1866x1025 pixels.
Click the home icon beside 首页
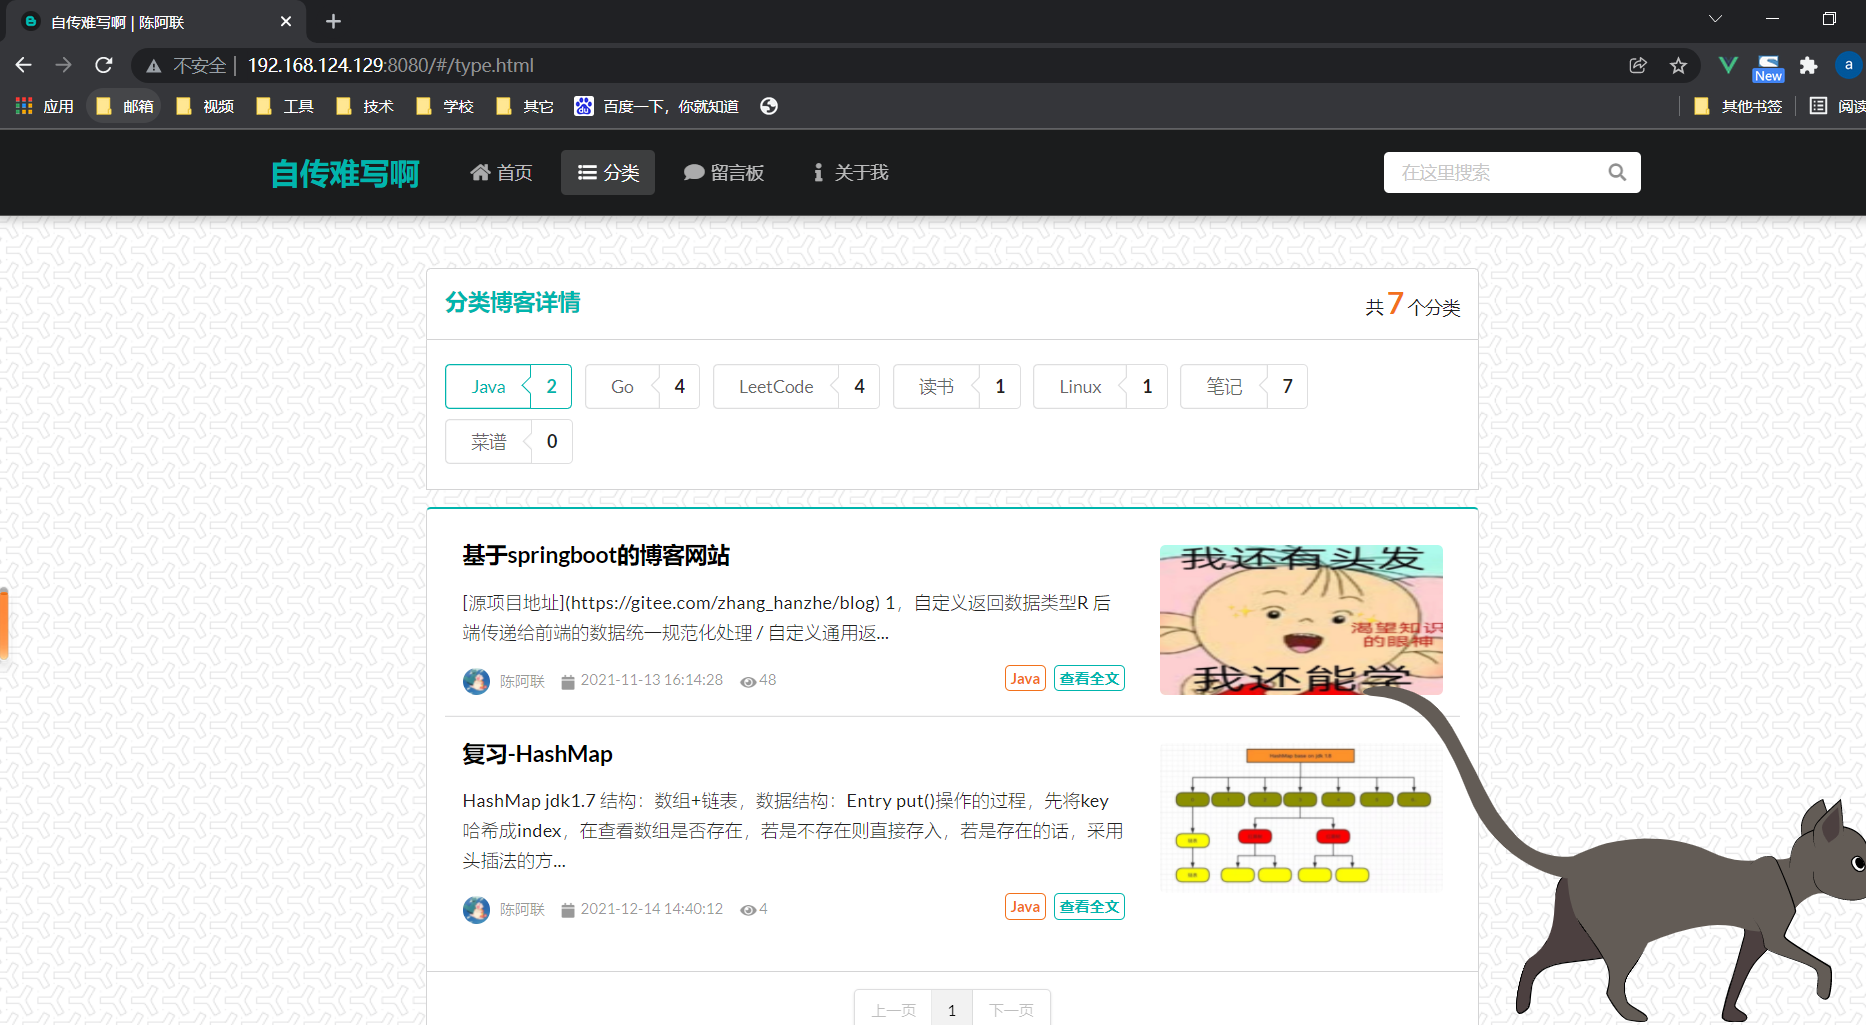[x=481, y=172]
